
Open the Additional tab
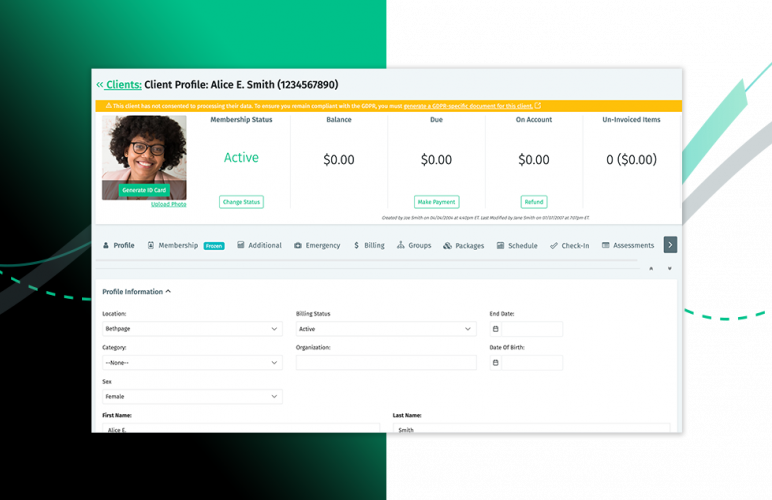coord(259,245)
